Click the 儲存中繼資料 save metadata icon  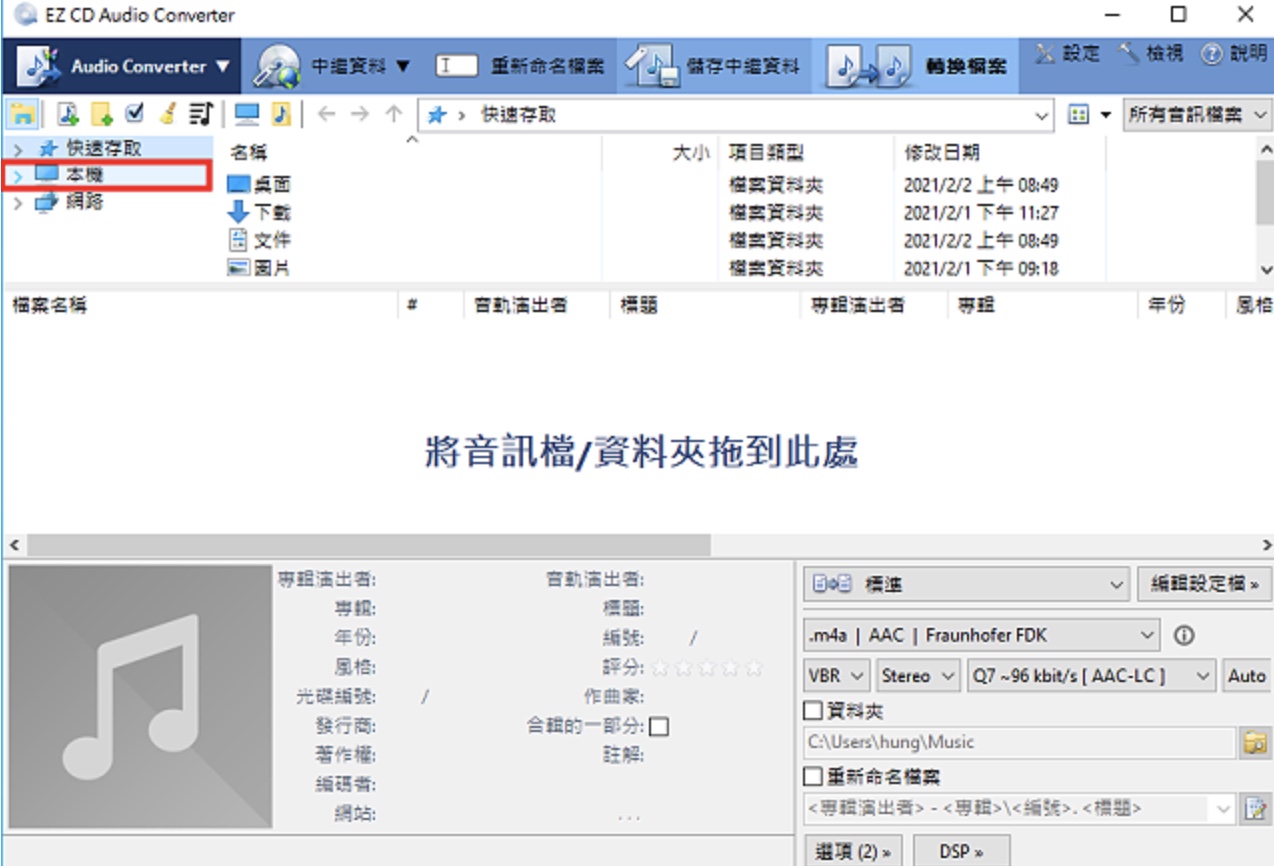[652, 67]
